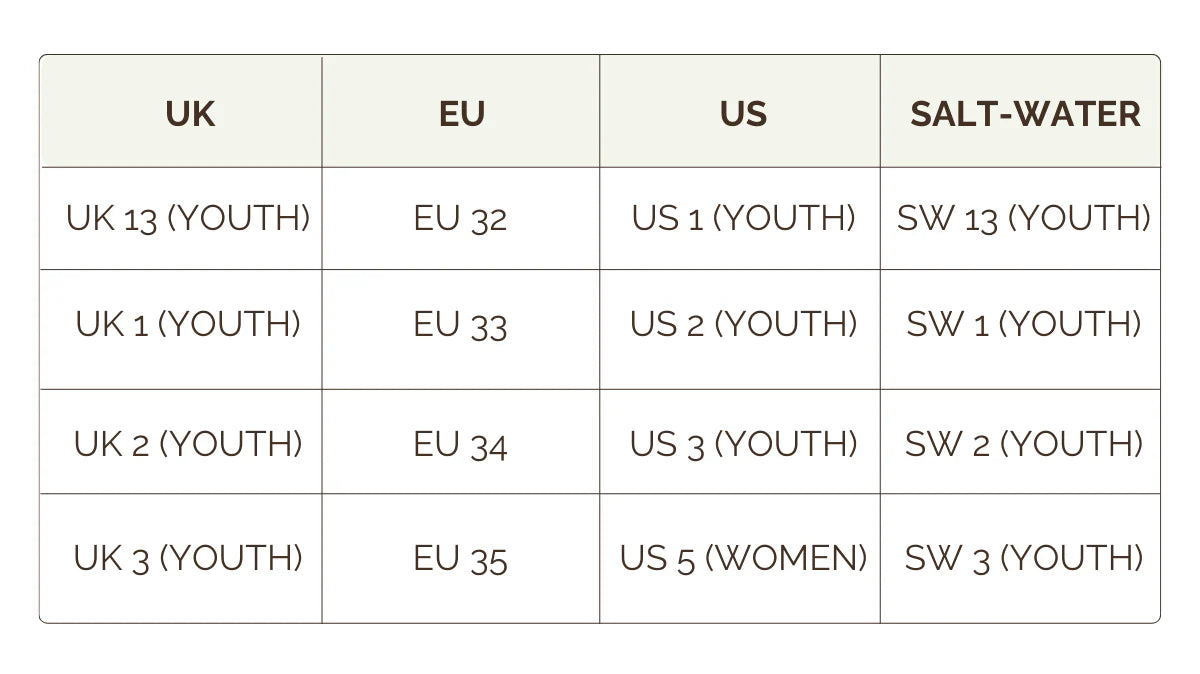Choose the US 5 (WOMEN) cell
This screenshot has width=1200, height=674.
click(743, 558)
